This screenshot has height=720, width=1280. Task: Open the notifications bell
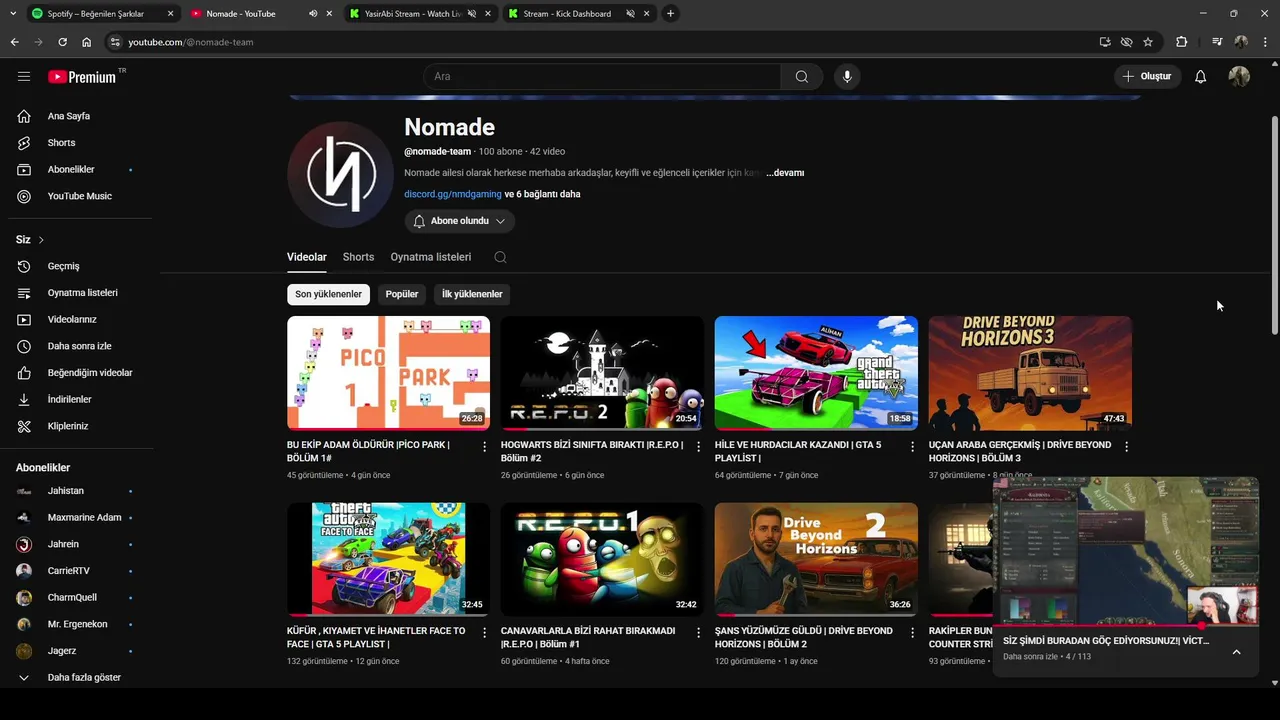pos(1200,77)
